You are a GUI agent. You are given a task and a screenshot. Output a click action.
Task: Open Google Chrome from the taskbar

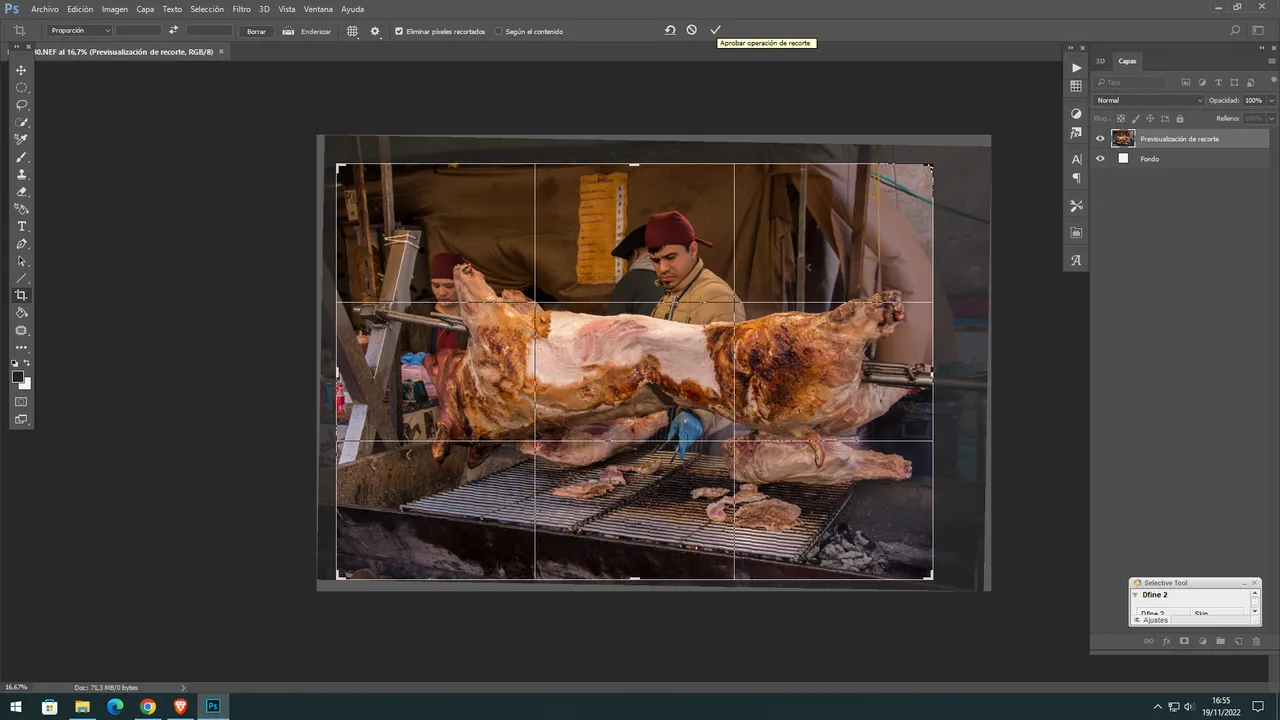pyautogui.click(x=148, y=707)
